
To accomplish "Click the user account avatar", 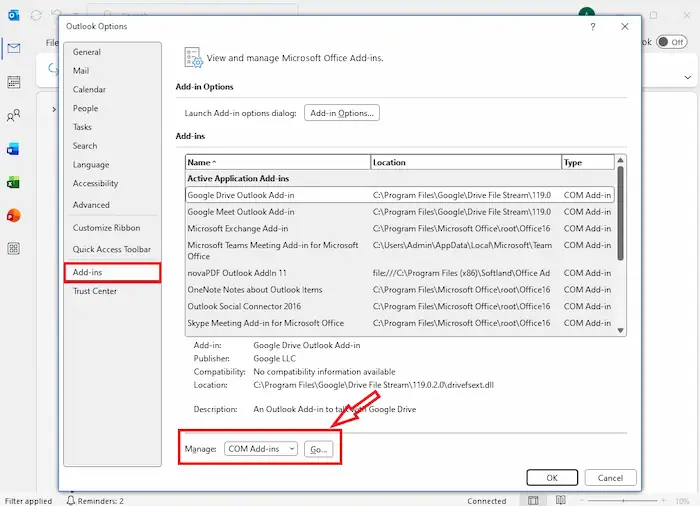I will [586, 12].
